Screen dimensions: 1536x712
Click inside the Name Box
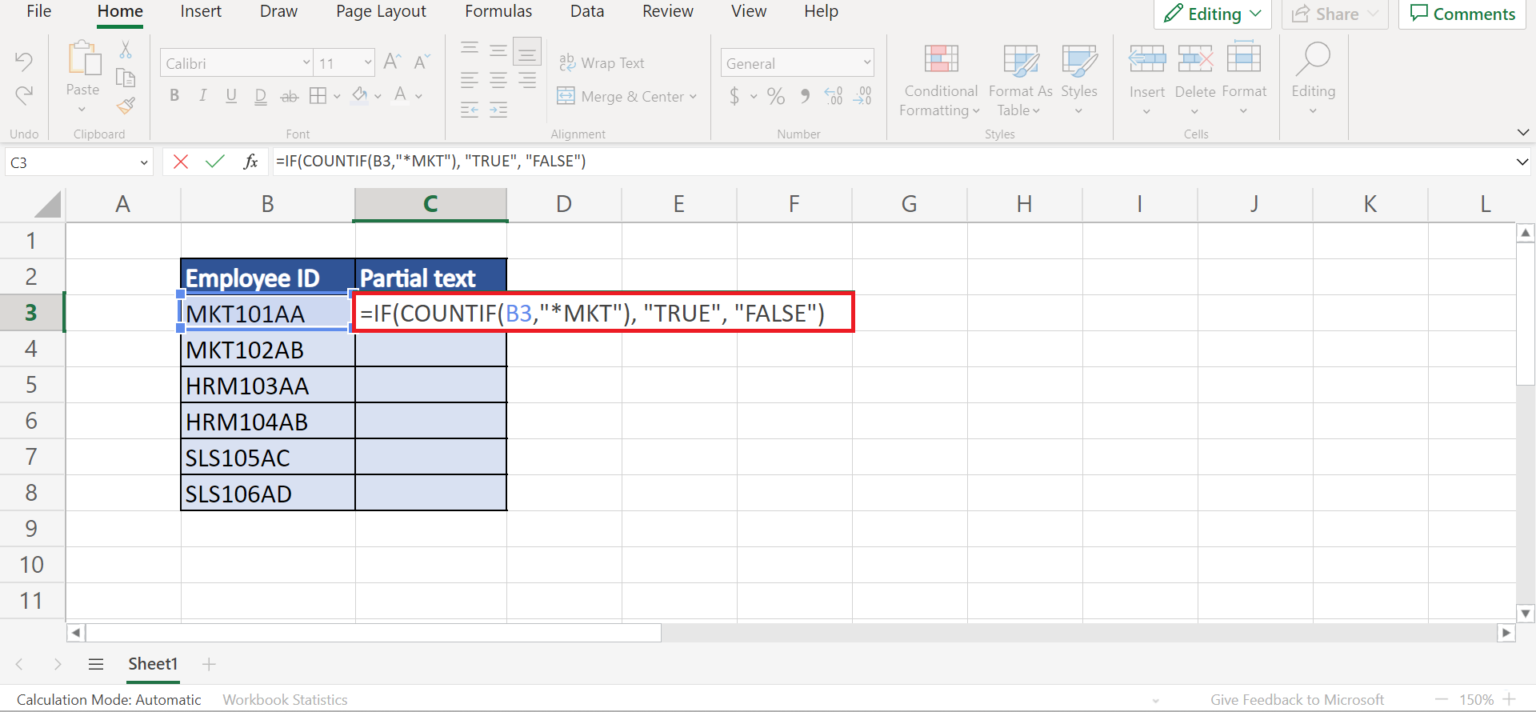(x=70, y=161)
